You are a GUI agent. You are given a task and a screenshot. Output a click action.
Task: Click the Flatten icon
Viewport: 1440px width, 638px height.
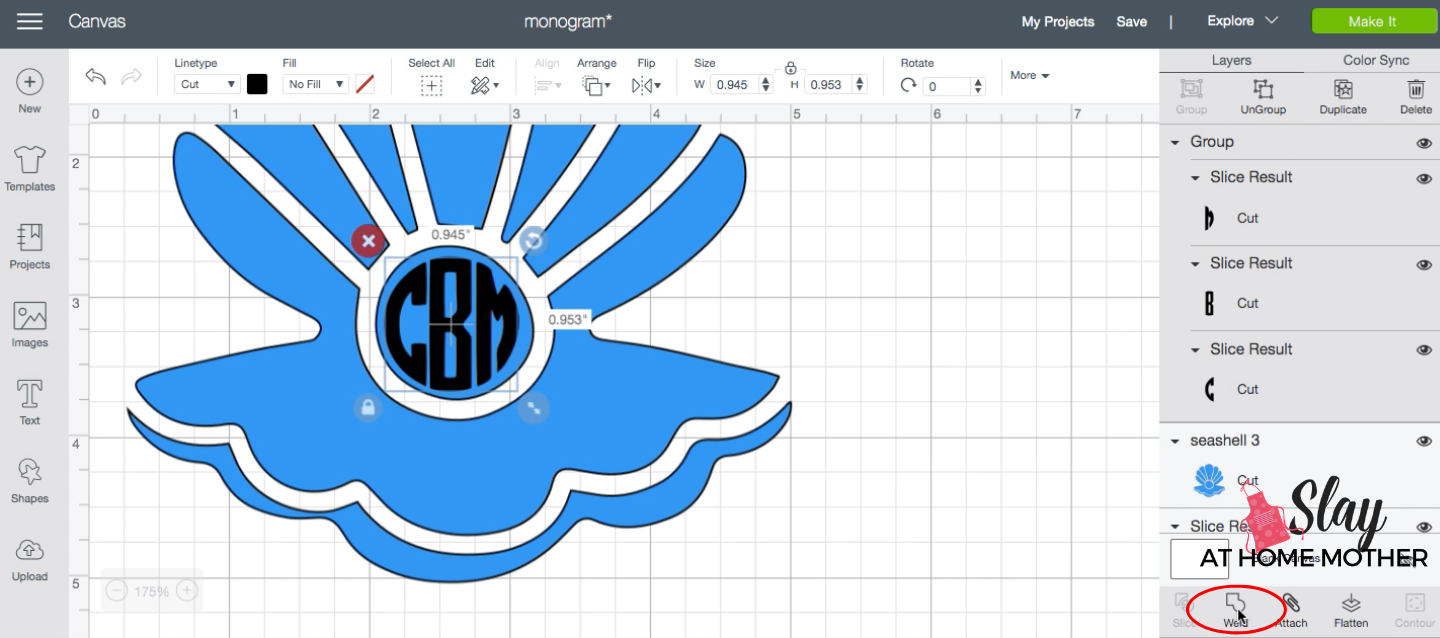pos(1351,610)
